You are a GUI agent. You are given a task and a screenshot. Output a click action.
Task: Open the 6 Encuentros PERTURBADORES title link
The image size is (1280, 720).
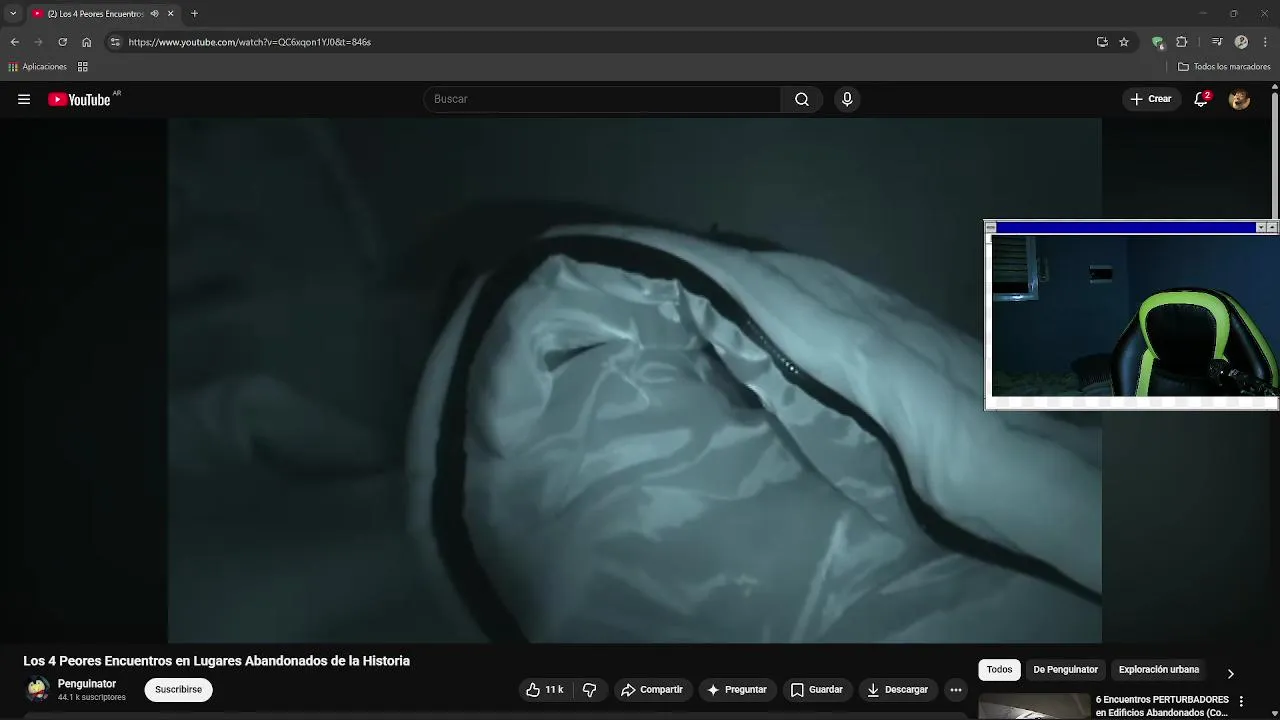point(1162,706)
